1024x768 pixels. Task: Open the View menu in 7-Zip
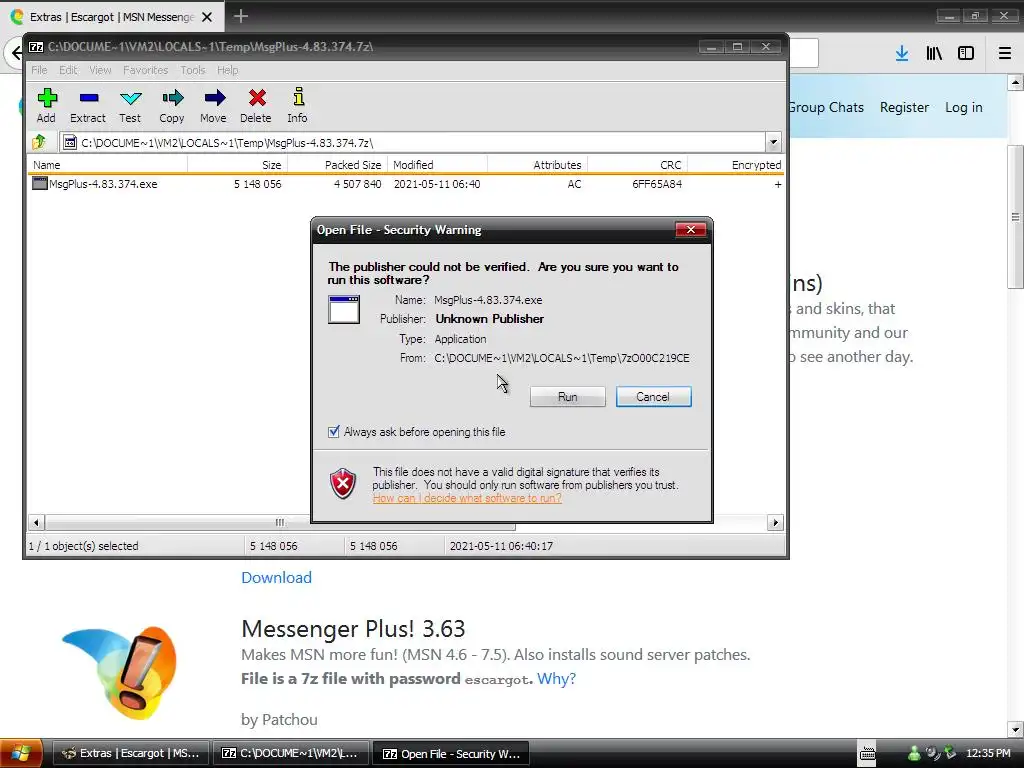[100, 70]
